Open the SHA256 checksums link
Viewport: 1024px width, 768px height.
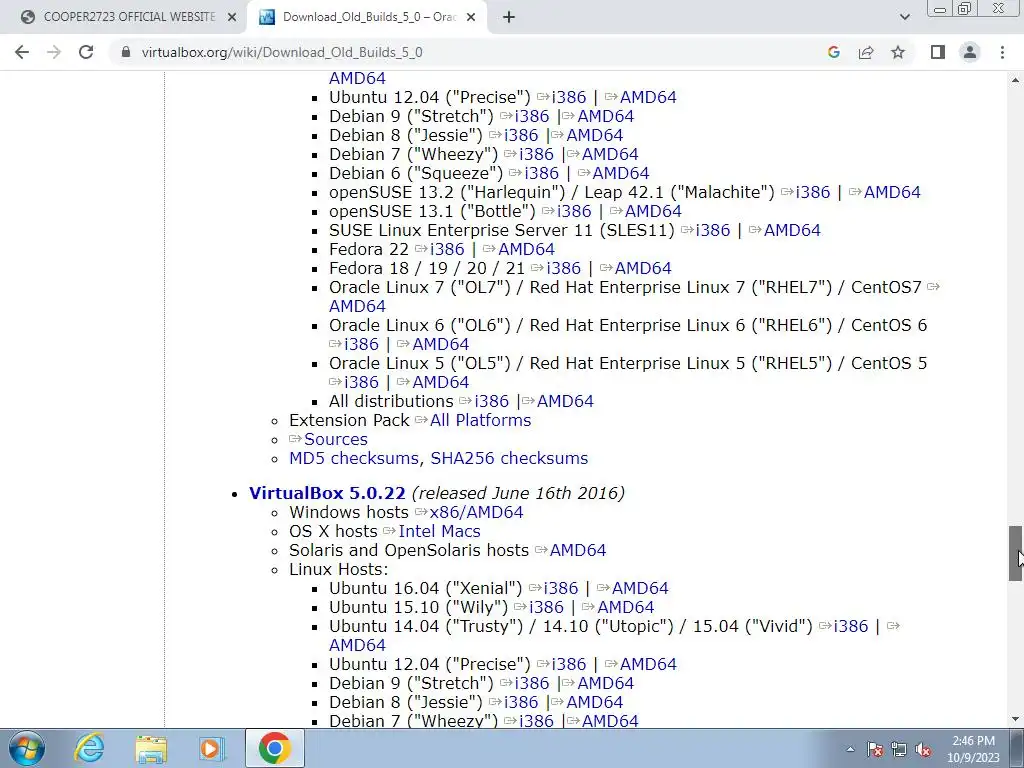[x=509, y=458]
